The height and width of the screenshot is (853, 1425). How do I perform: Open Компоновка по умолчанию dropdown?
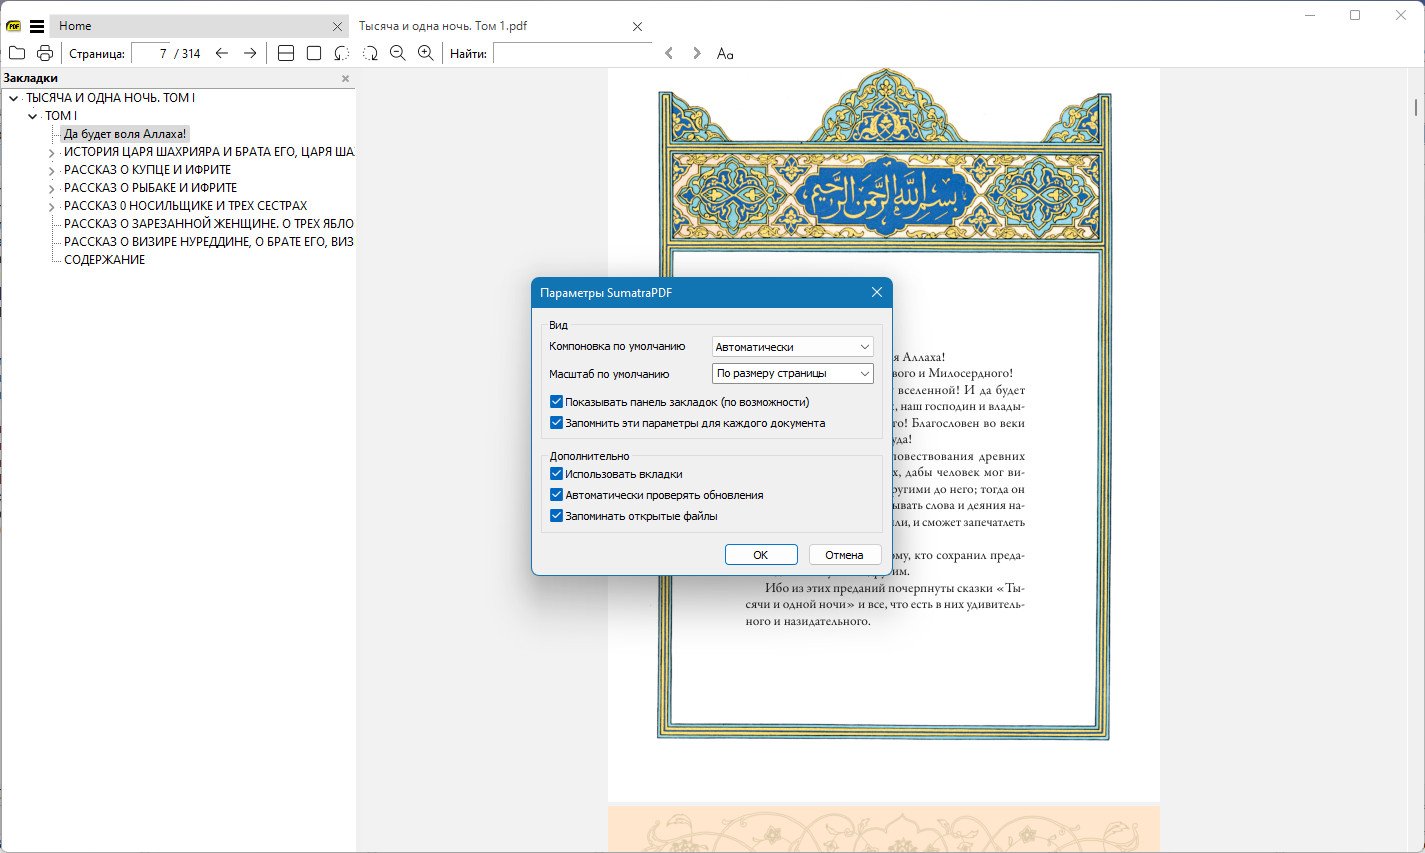click(x=793, y=347)
